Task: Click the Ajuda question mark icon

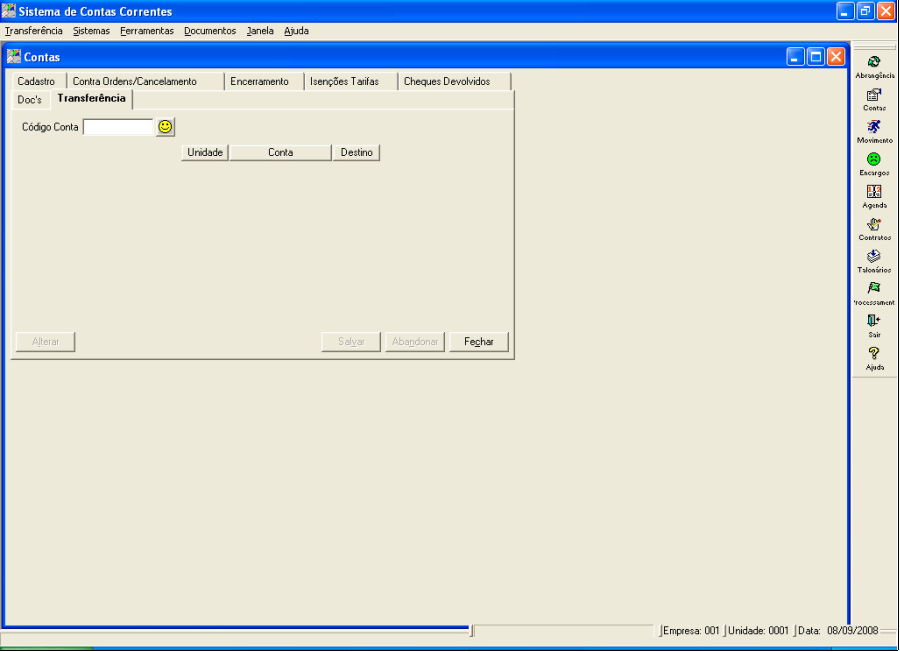Action: 874,354
